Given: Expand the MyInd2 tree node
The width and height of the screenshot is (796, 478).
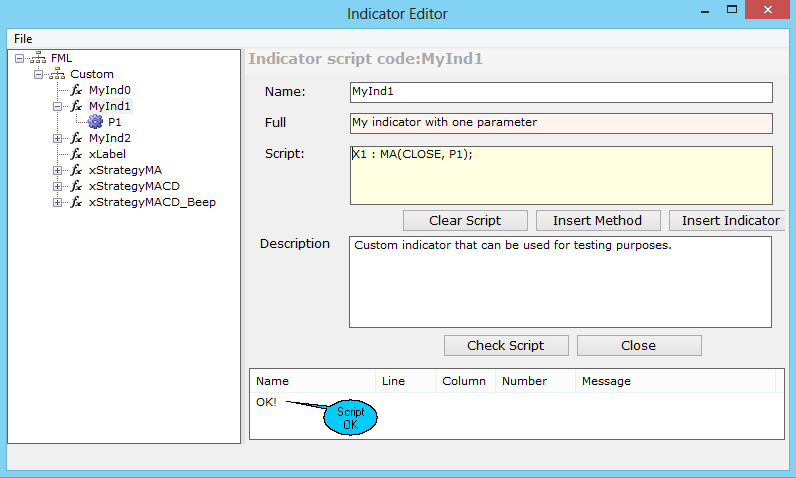Looking at the screenshot, I should click(x=58, y=138).
